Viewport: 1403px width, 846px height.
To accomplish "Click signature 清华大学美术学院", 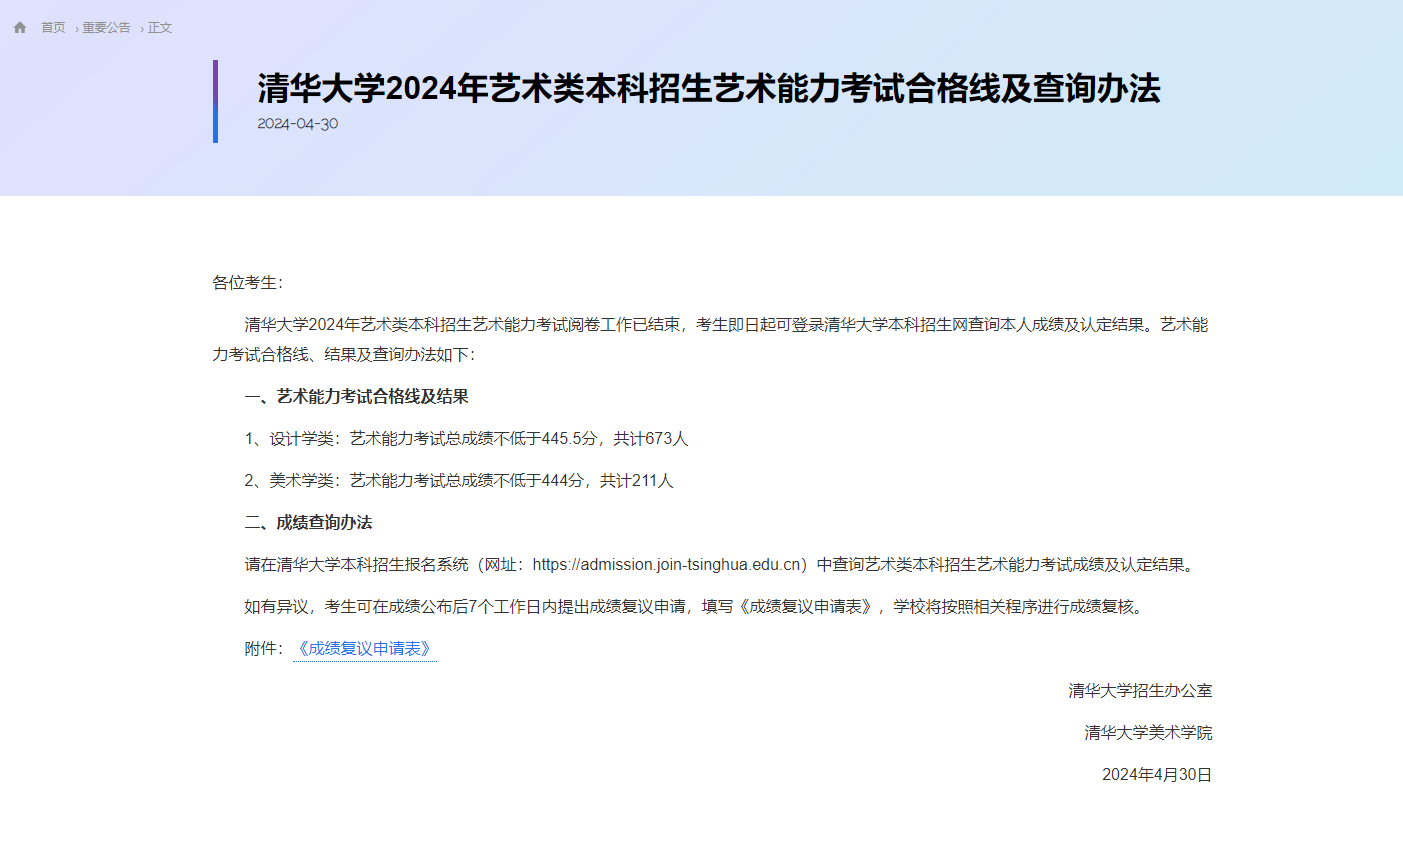I will 1148,733.
